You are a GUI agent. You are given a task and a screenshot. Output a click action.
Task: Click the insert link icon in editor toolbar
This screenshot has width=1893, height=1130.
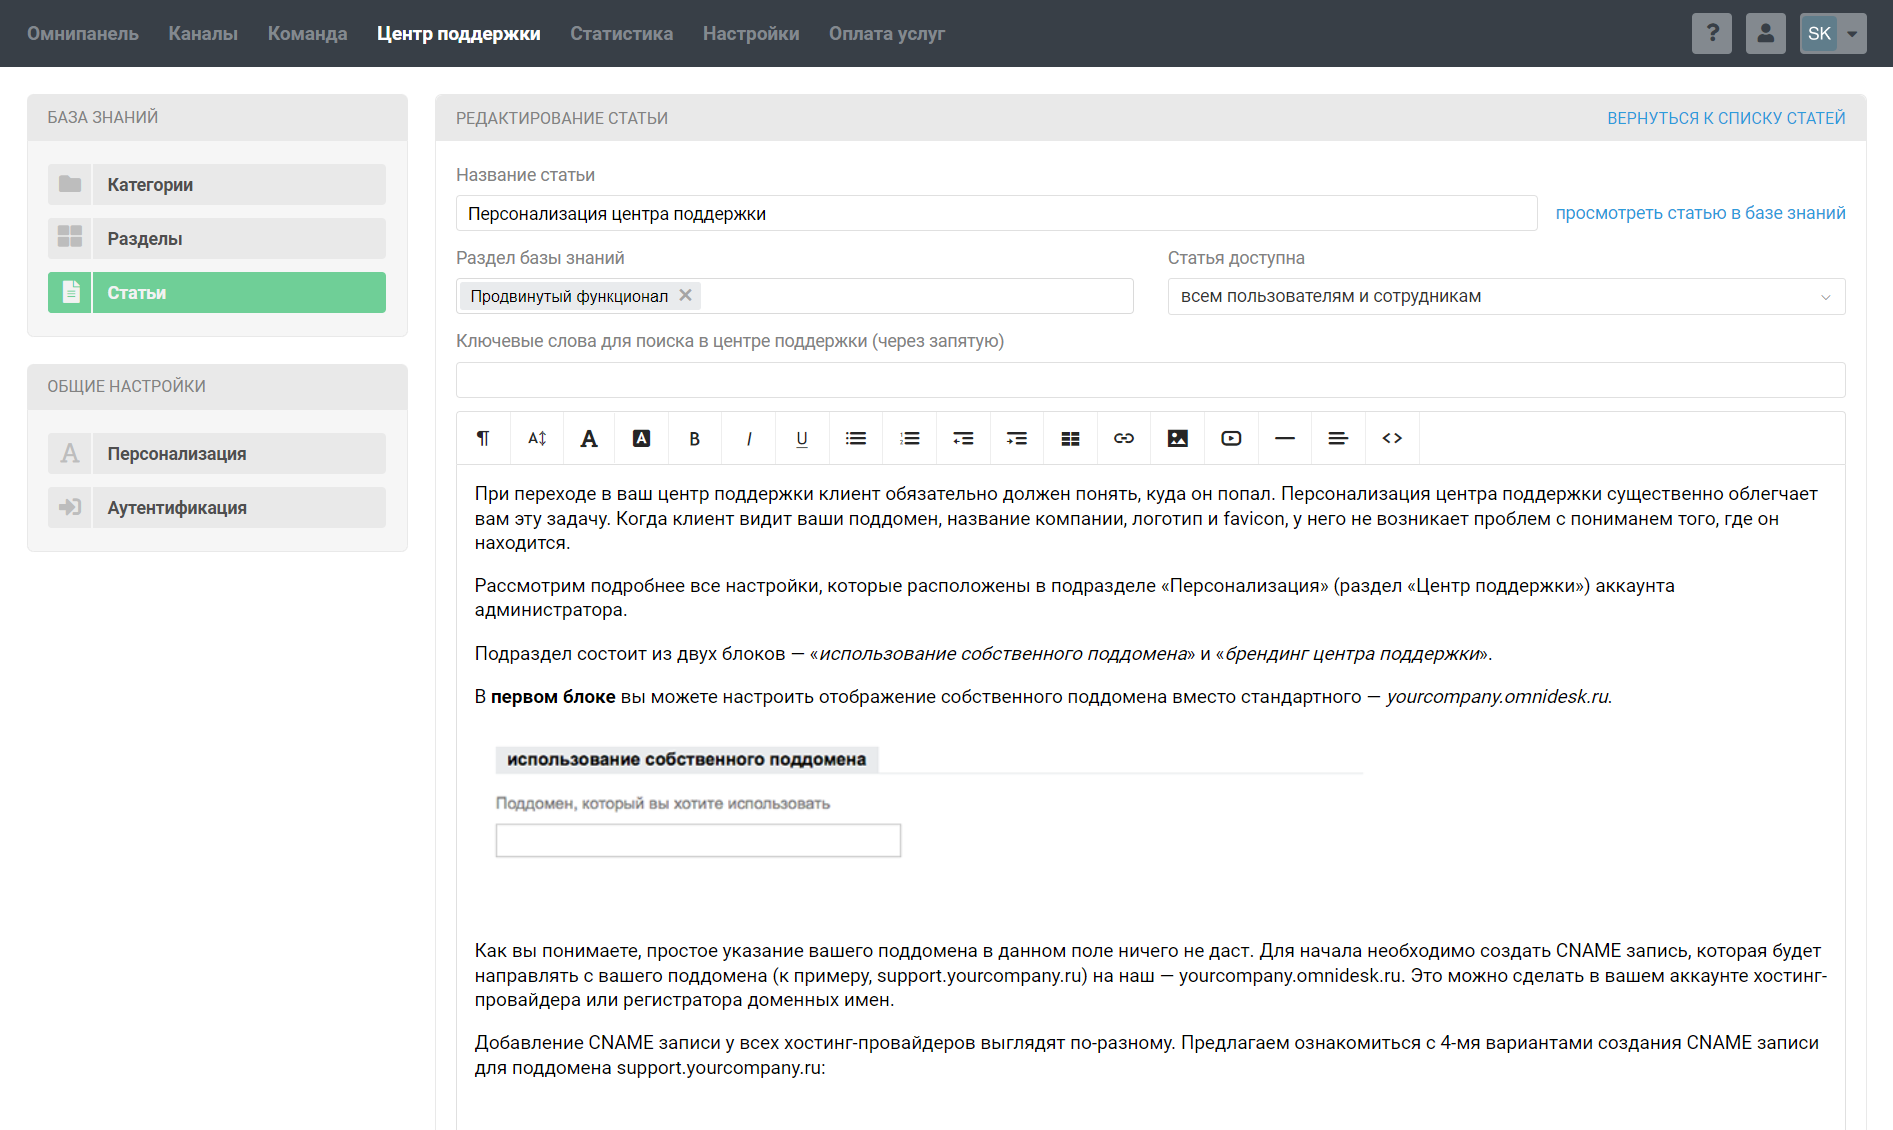[1124, 439]
